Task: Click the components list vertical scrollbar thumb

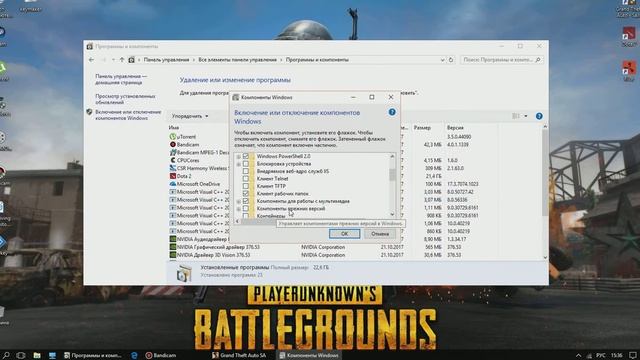Action: [x=392, y=174]
